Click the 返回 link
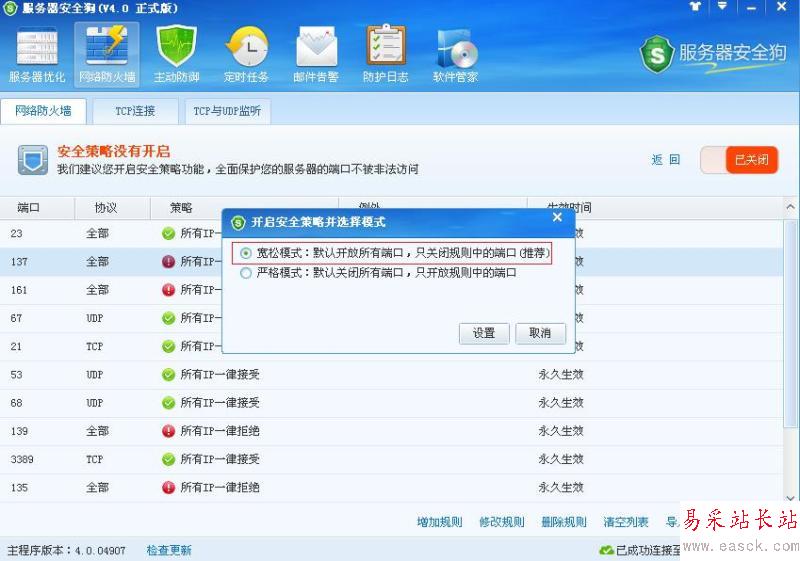Image resolution: width=800 pixels, height=561 pixels. [x=665, y=160]
